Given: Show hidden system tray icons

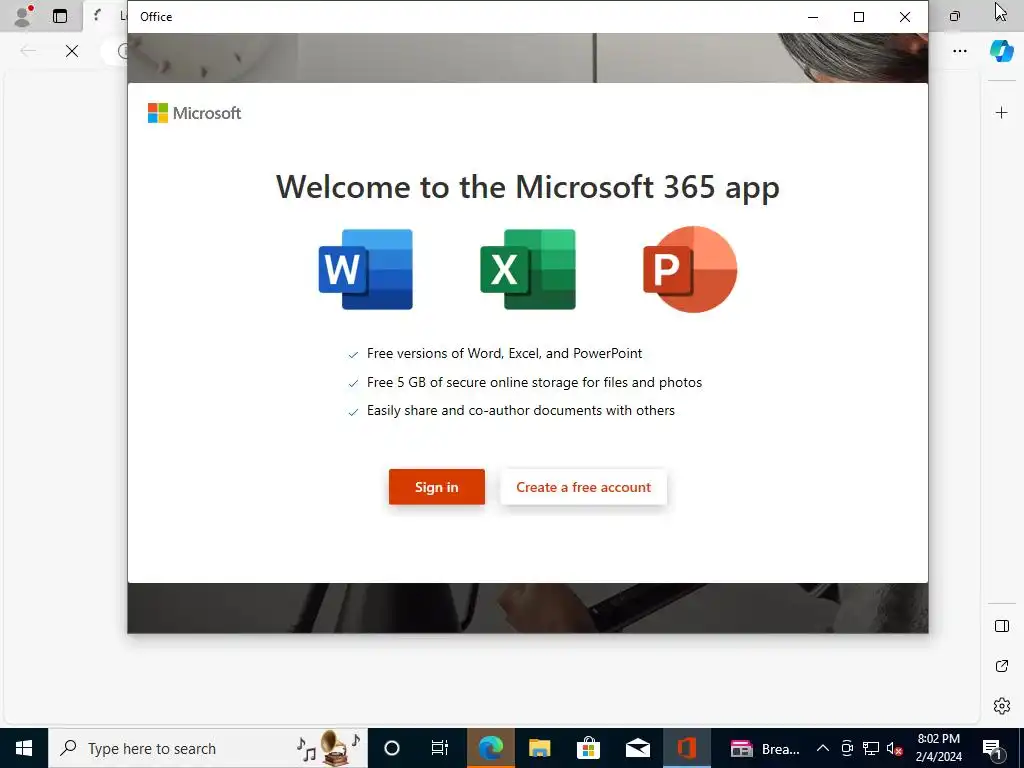Looking at the screenshot, I should click(x=823, y=748).
